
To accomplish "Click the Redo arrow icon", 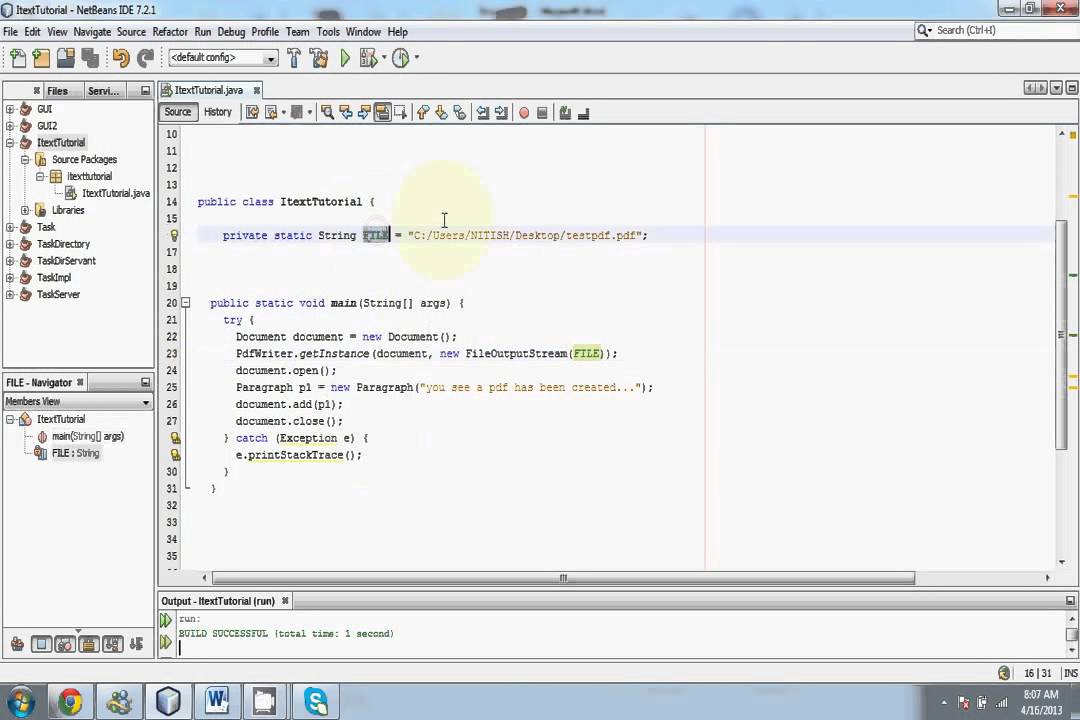I will [x=145, y=59].
